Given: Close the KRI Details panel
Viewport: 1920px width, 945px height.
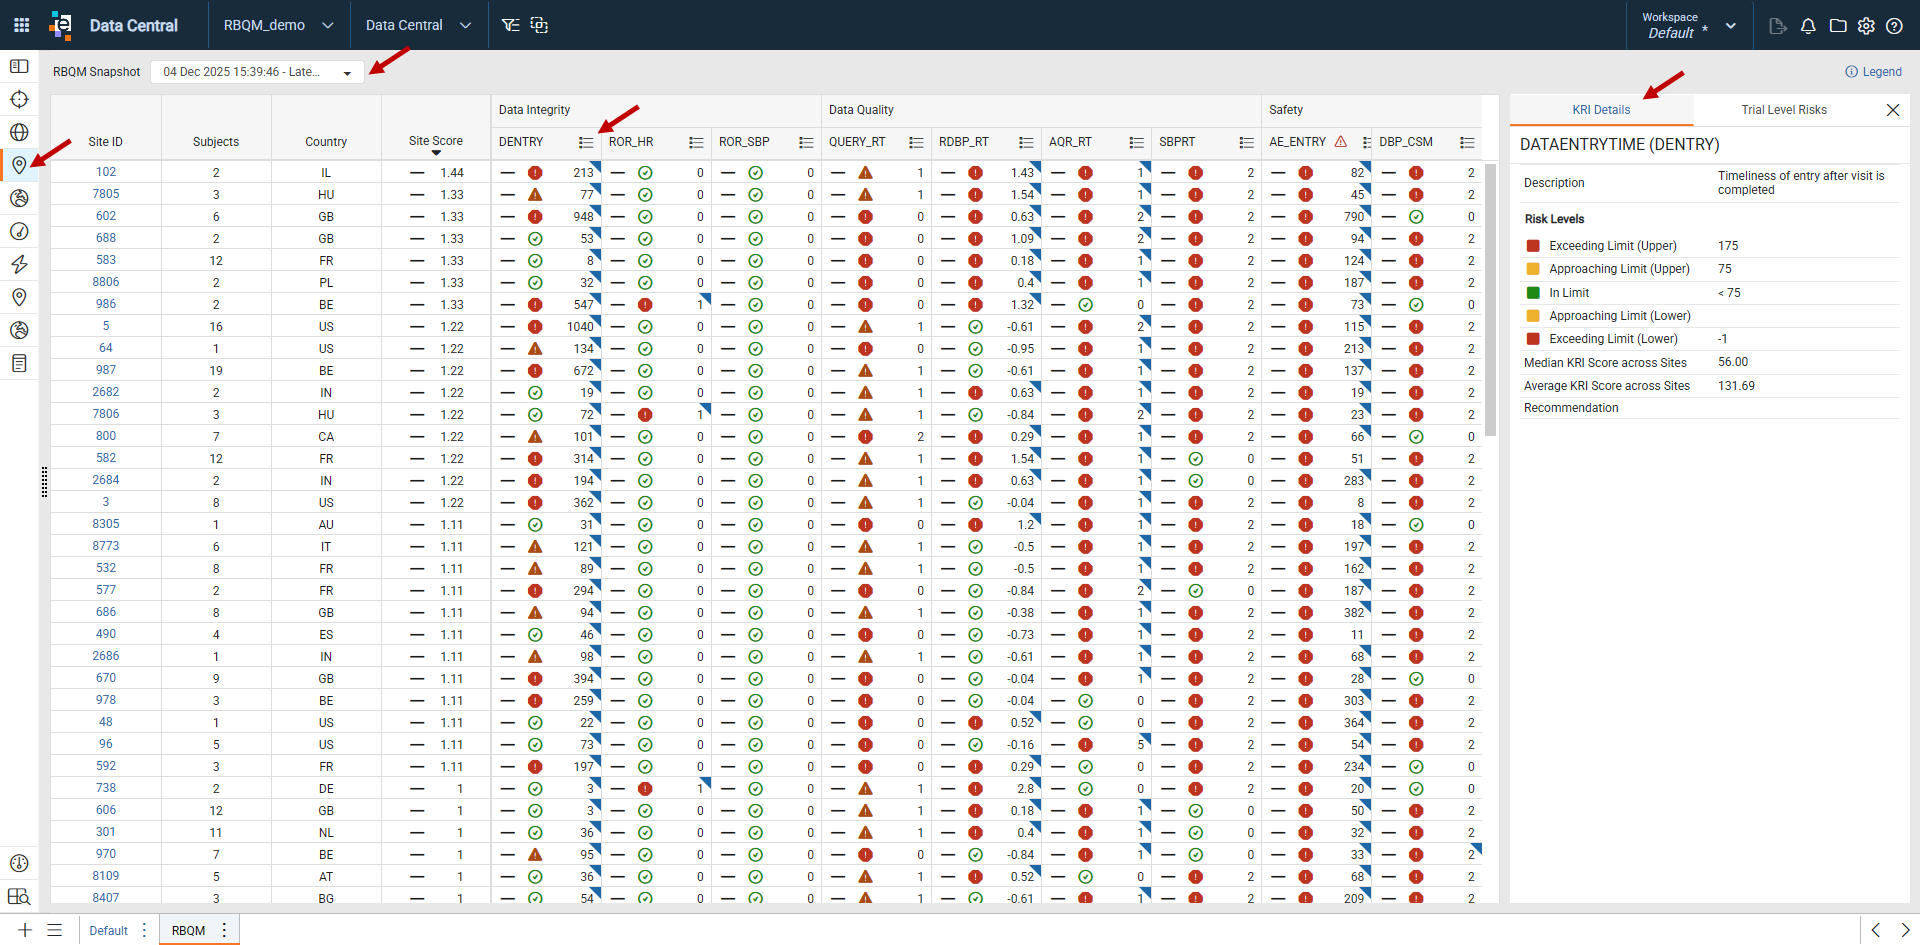Looking at the screenshot, I should point(1893,110).
